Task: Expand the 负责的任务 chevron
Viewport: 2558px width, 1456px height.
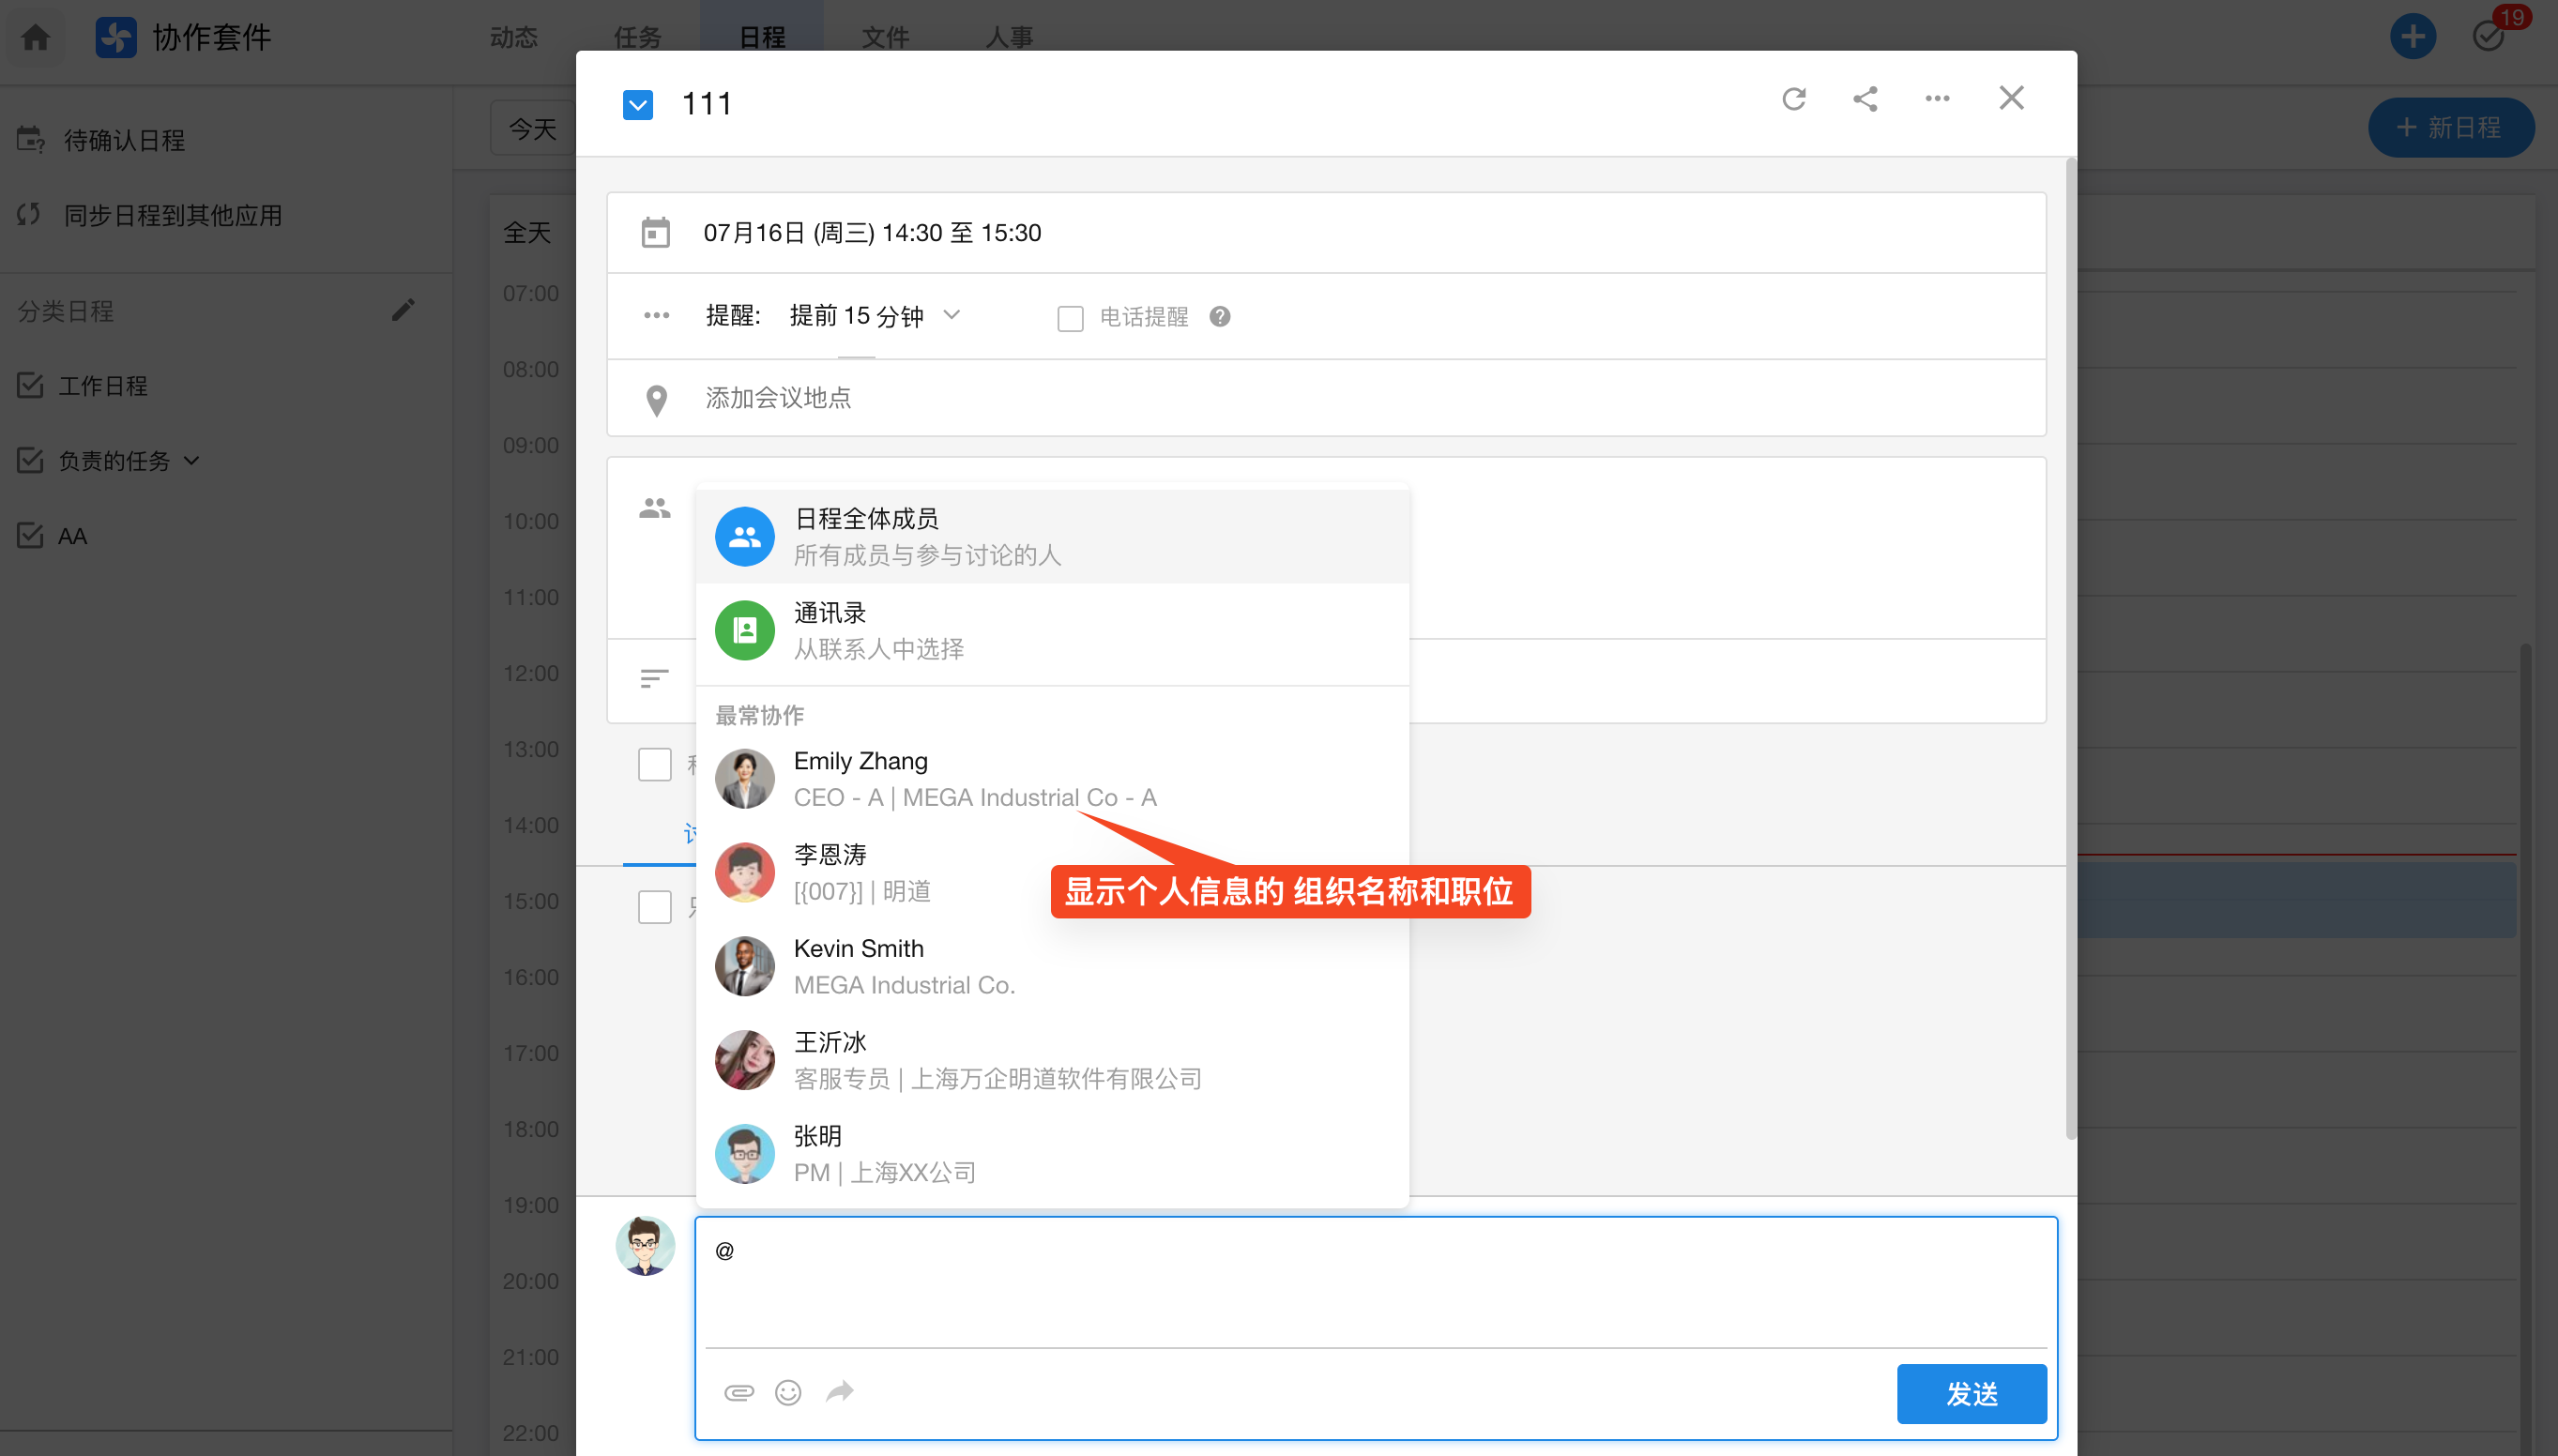Action: [193, 461]
